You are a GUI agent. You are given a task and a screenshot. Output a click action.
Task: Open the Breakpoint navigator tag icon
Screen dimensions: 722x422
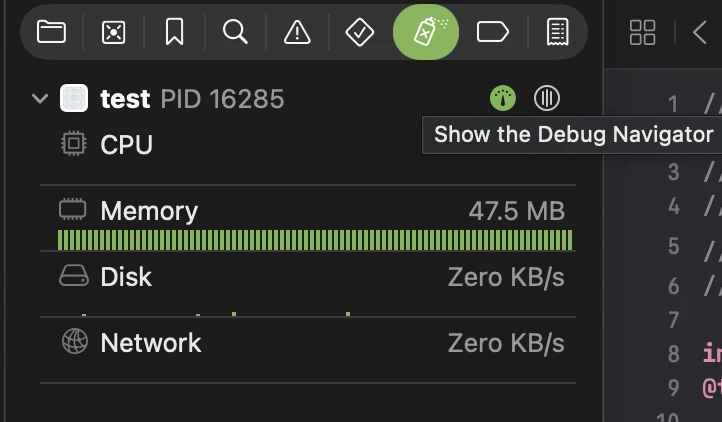tap(493, 32)
